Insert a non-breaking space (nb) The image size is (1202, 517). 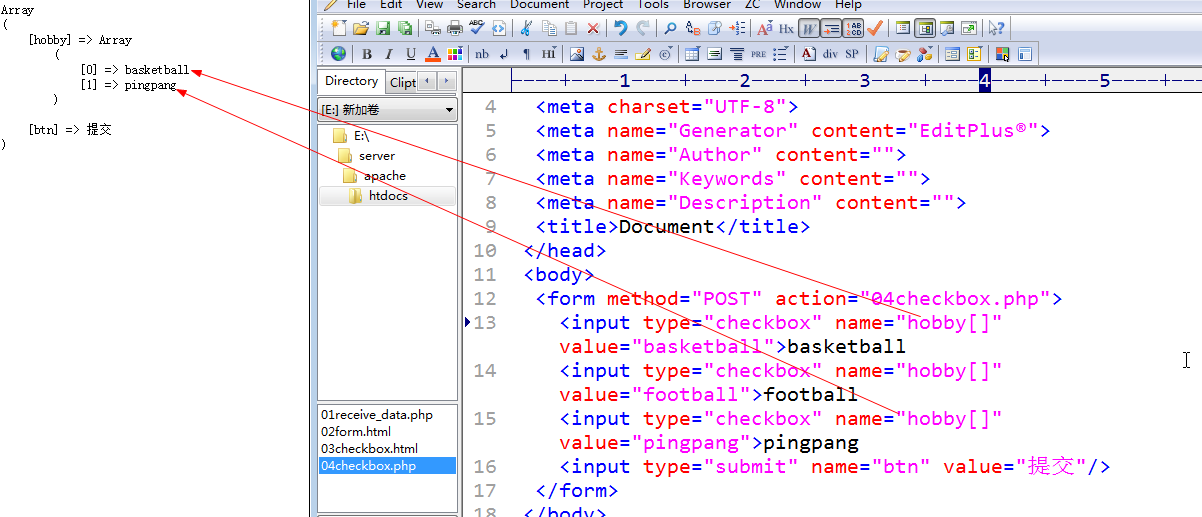pos(481,54)
